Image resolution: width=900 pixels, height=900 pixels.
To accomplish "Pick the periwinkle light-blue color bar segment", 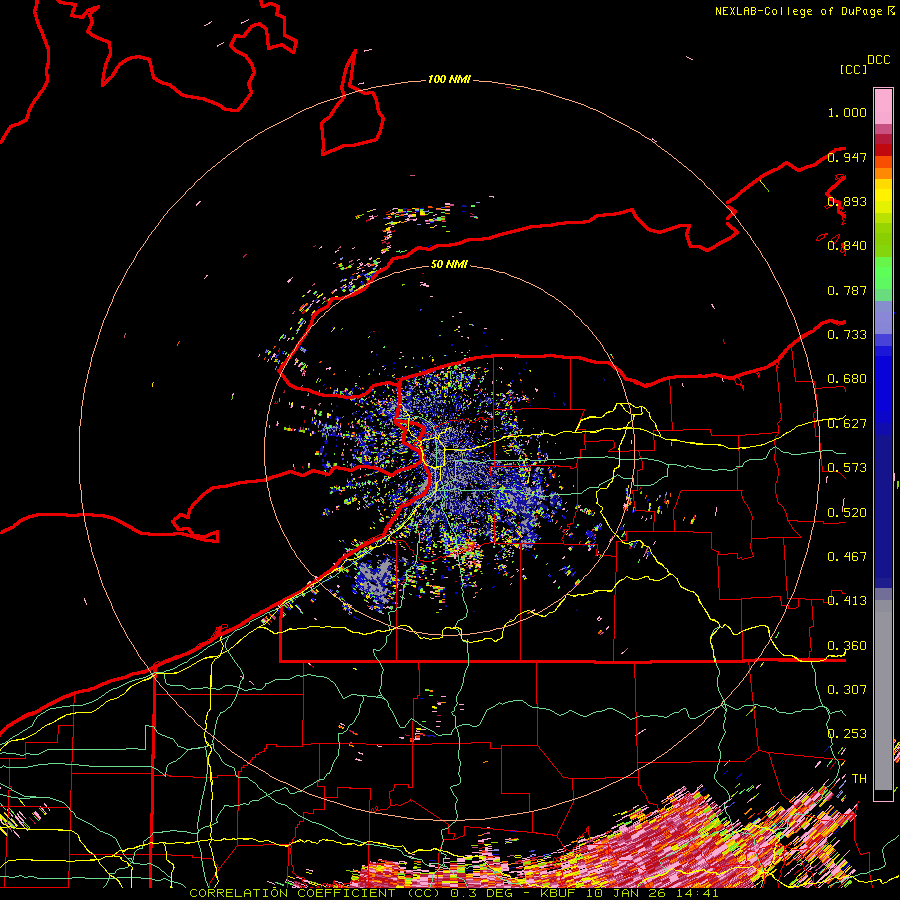I will pyautogui.click(x=883, y=317).
